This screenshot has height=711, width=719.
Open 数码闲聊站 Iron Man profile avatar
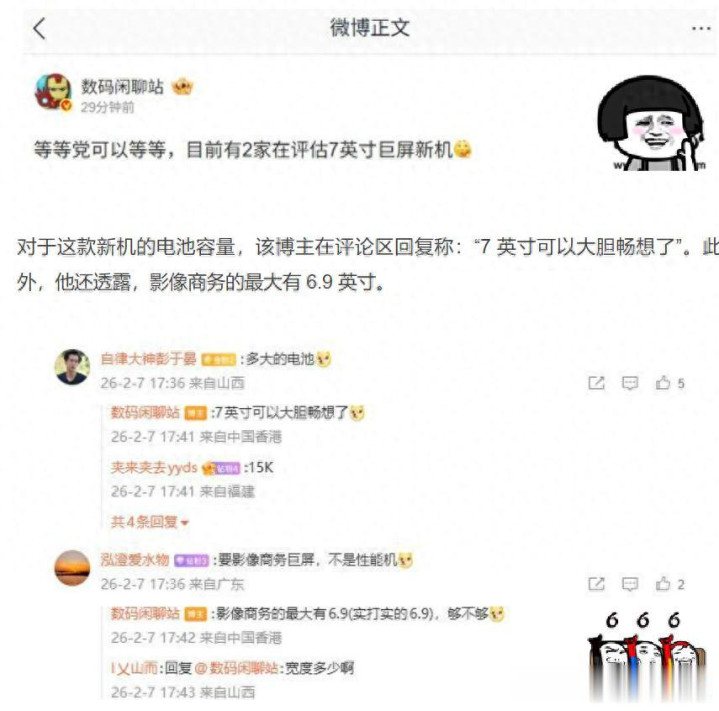53,92
